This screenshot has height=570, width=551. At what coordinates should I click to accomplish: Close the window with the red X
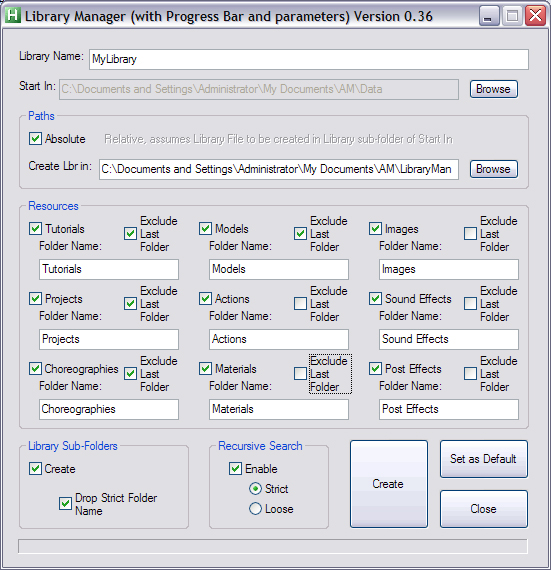[535, 16]
